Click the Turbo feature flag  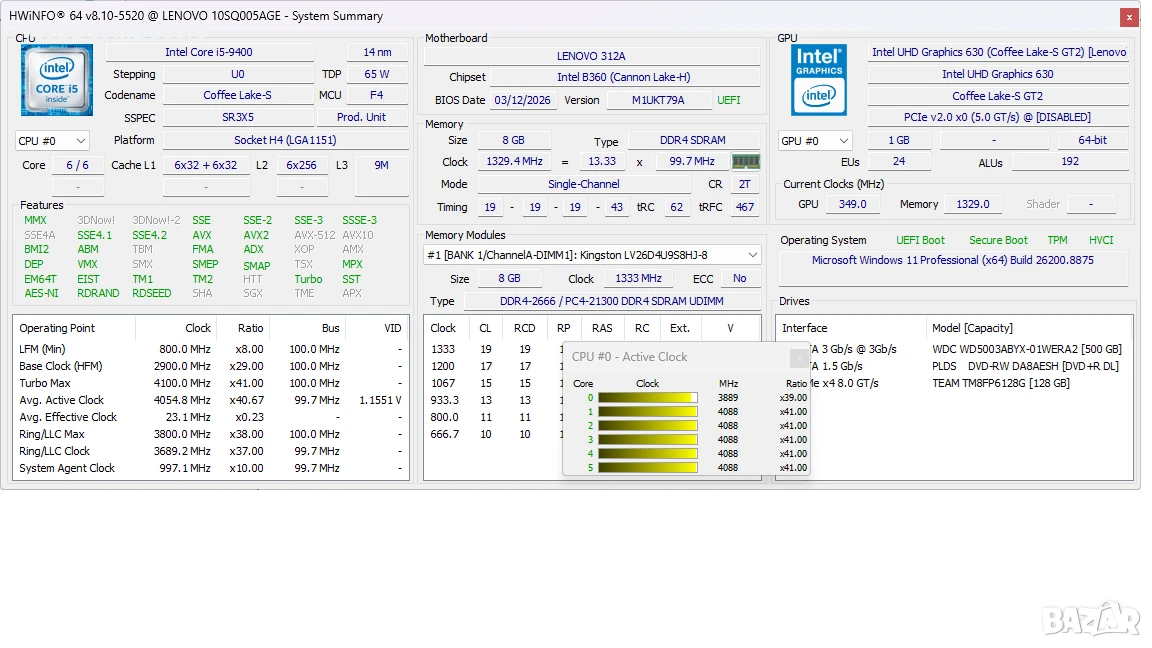(308, 279)
